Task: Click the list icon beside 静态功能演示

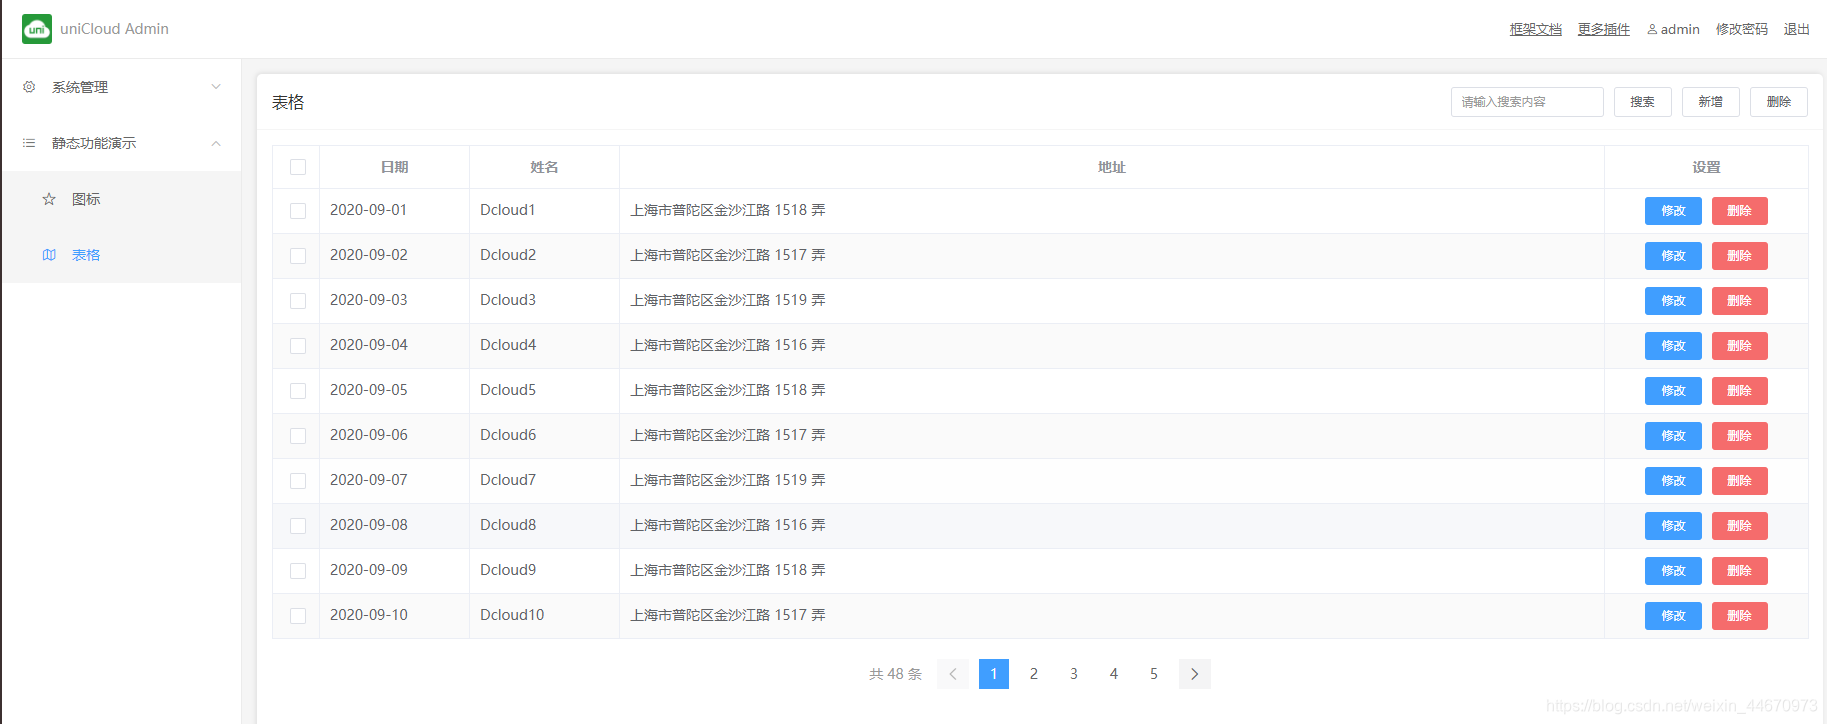Action: tap(29, 143)
